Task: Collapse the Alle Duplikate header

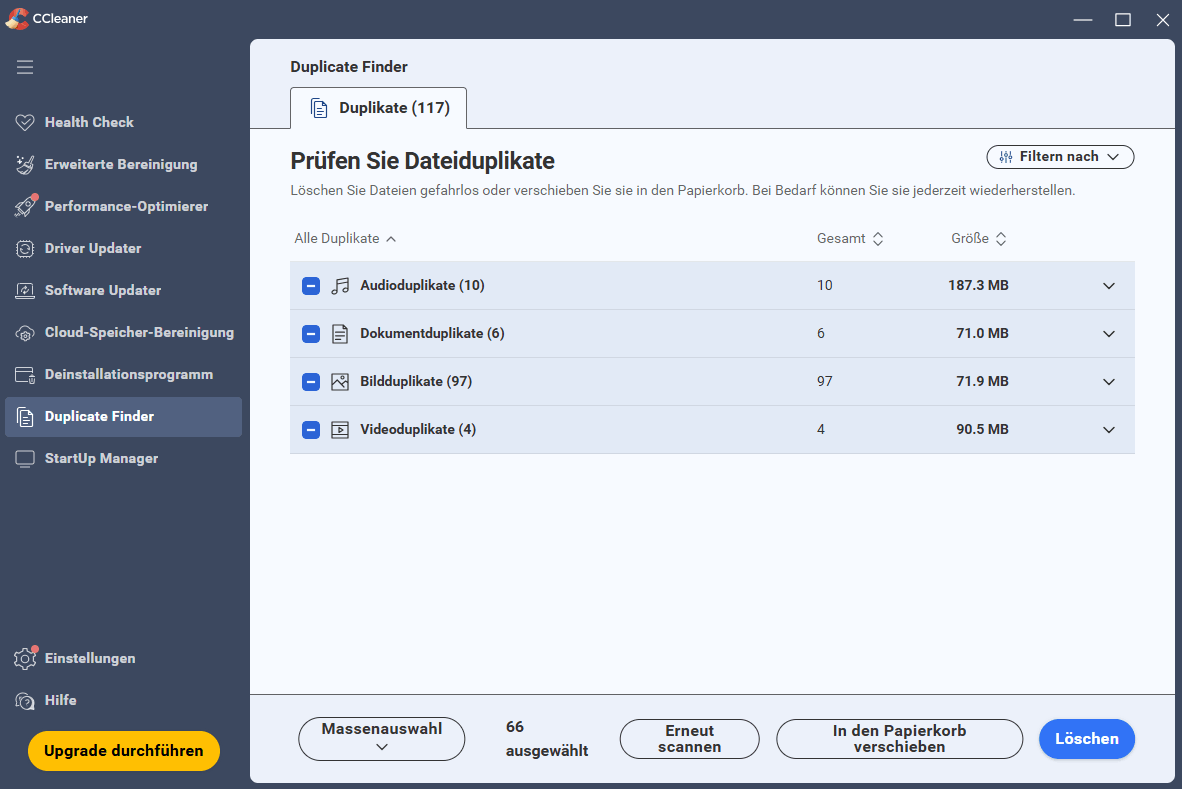Action: (x=344, y=238)
